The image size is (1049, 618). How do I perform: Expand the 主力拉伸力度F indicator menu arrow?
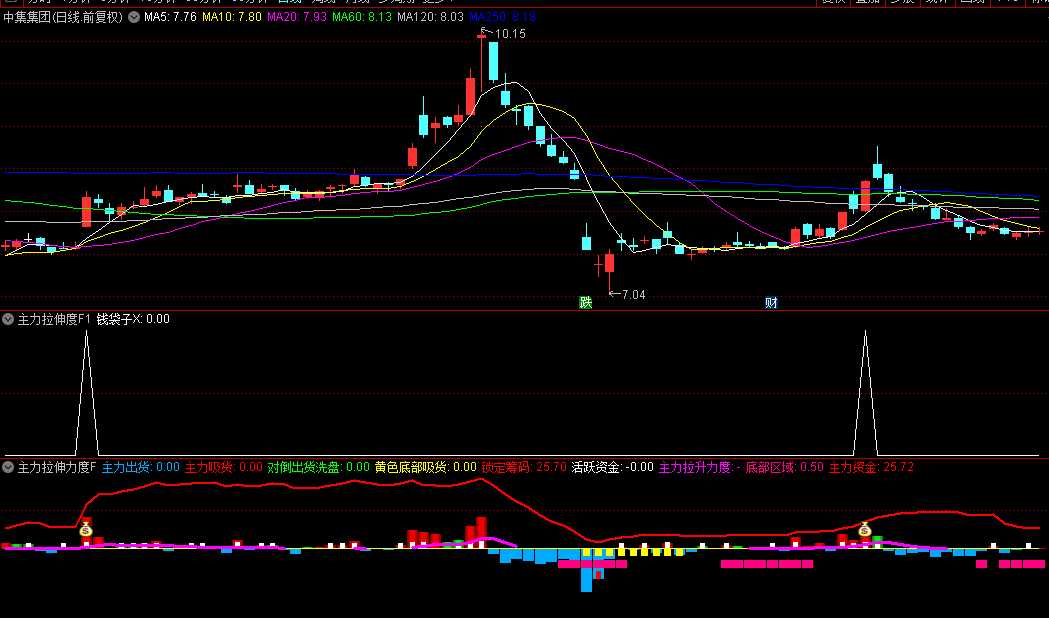point(8,467)
